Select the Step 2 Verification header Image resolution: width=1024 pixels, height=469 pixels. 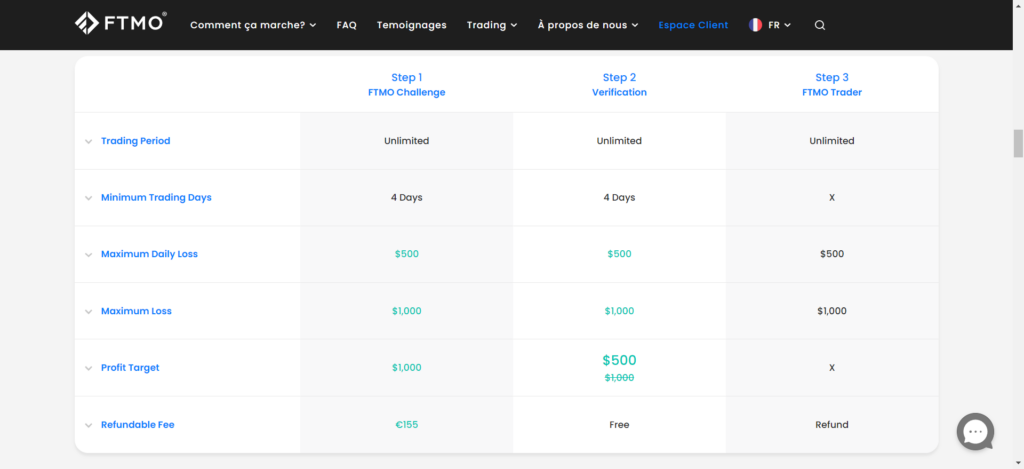tap(619, 85)
